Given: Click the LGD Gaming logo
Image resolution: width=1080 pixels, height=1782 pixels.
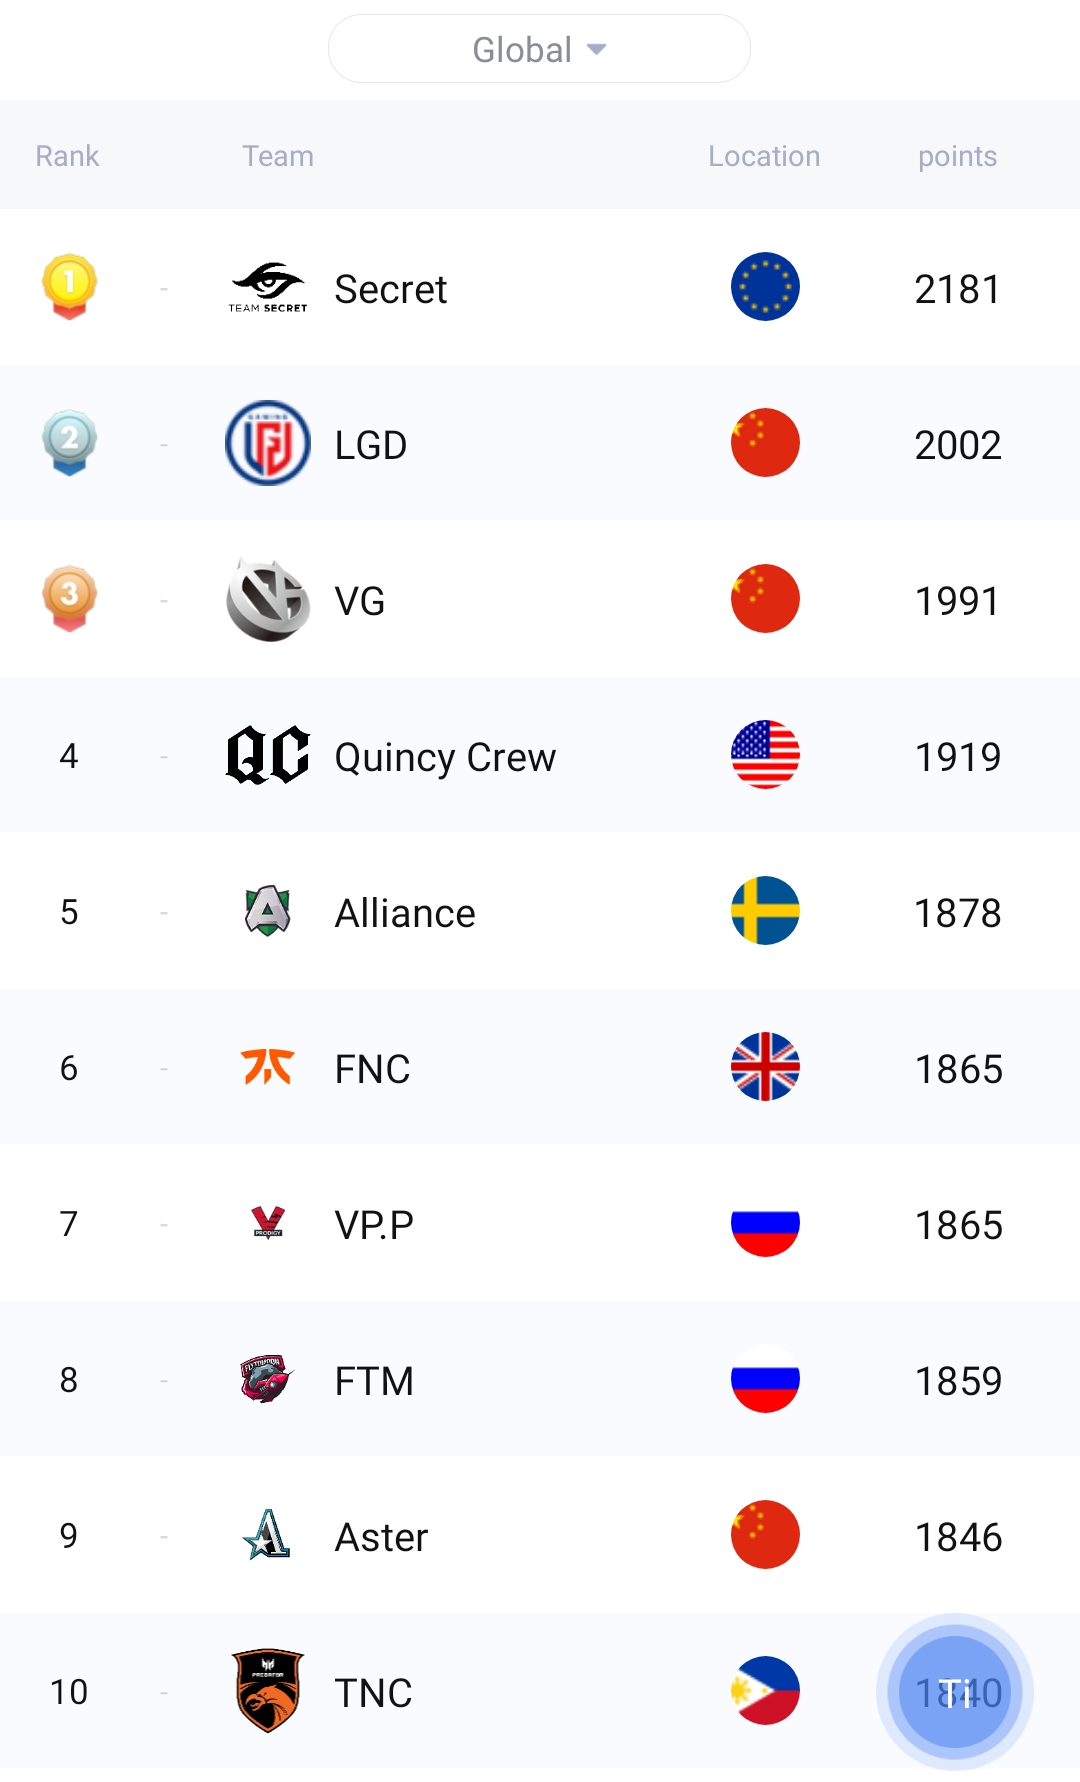Looking at the screenshot, I should [x=267, y=443].
